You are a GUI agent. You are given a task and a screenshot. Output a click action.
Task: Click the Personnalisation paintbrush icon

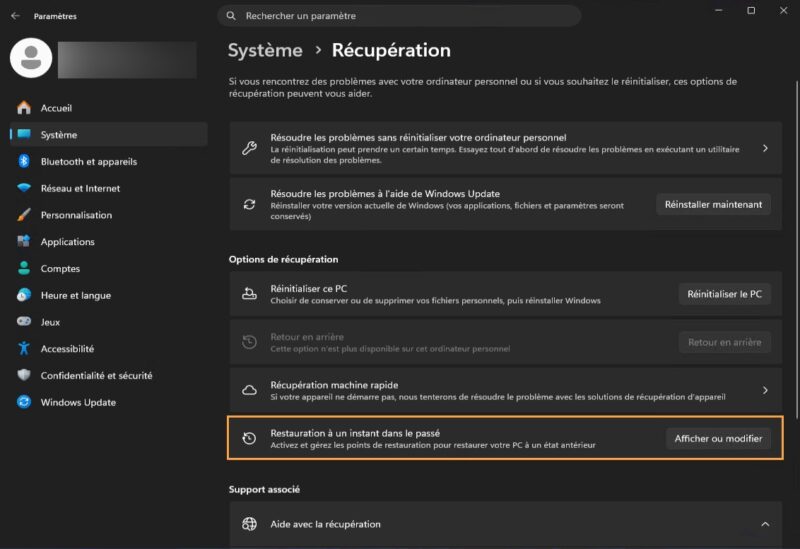click(24, 215)
